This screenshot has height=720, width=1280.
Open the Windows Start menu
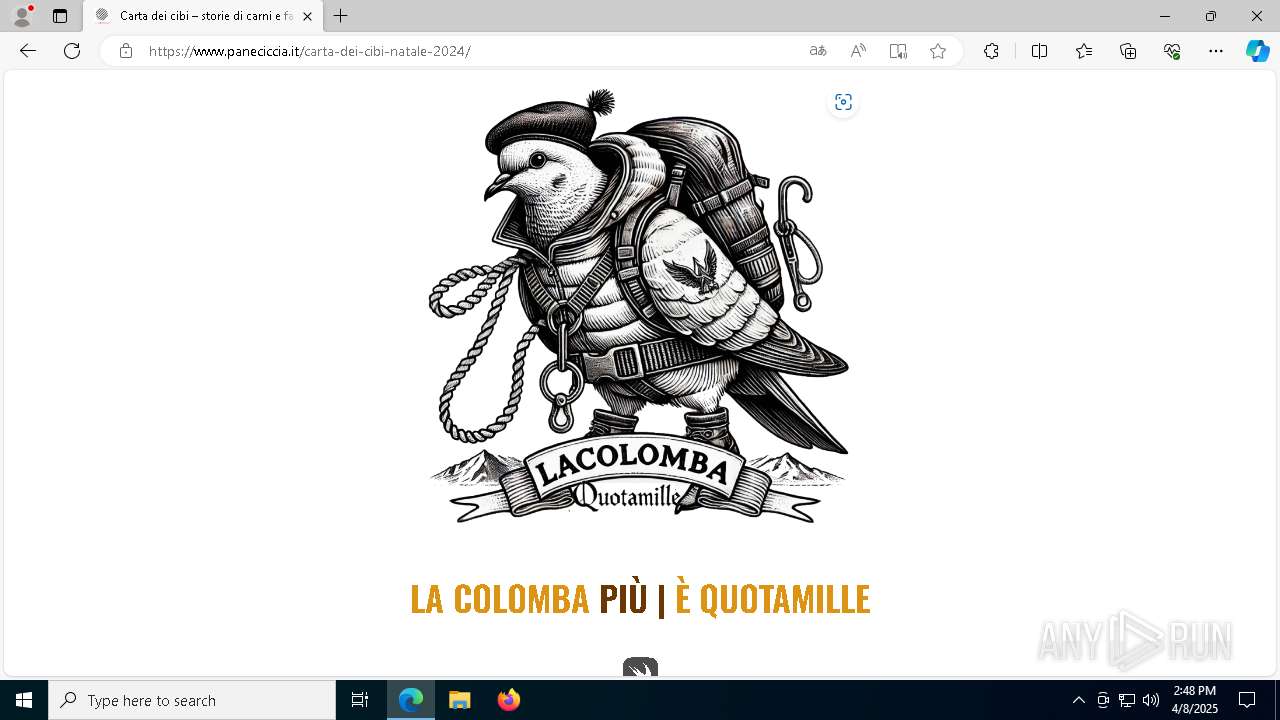pyautogui.click(x=24, y=700)
